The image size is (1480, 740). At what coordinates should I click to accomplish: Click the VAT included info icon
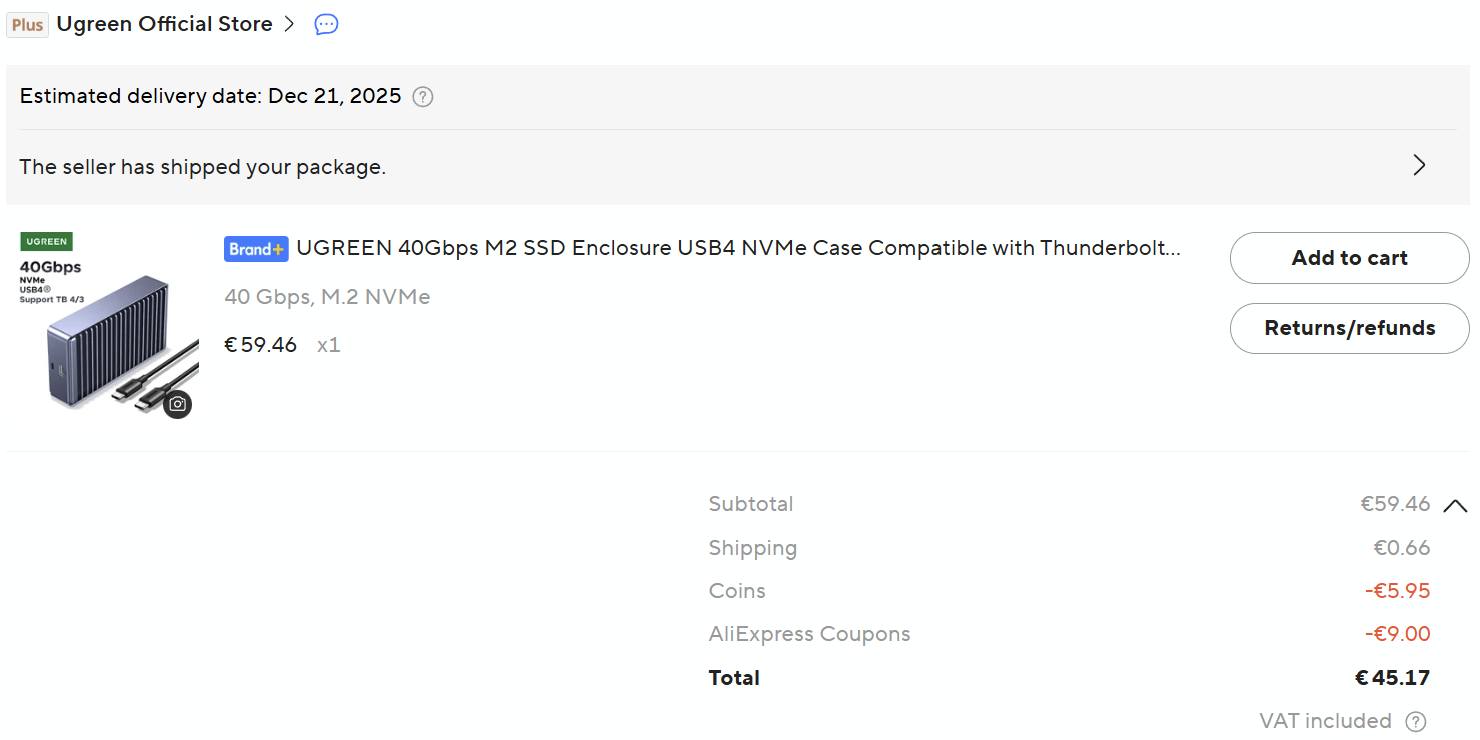point(1415,722)
